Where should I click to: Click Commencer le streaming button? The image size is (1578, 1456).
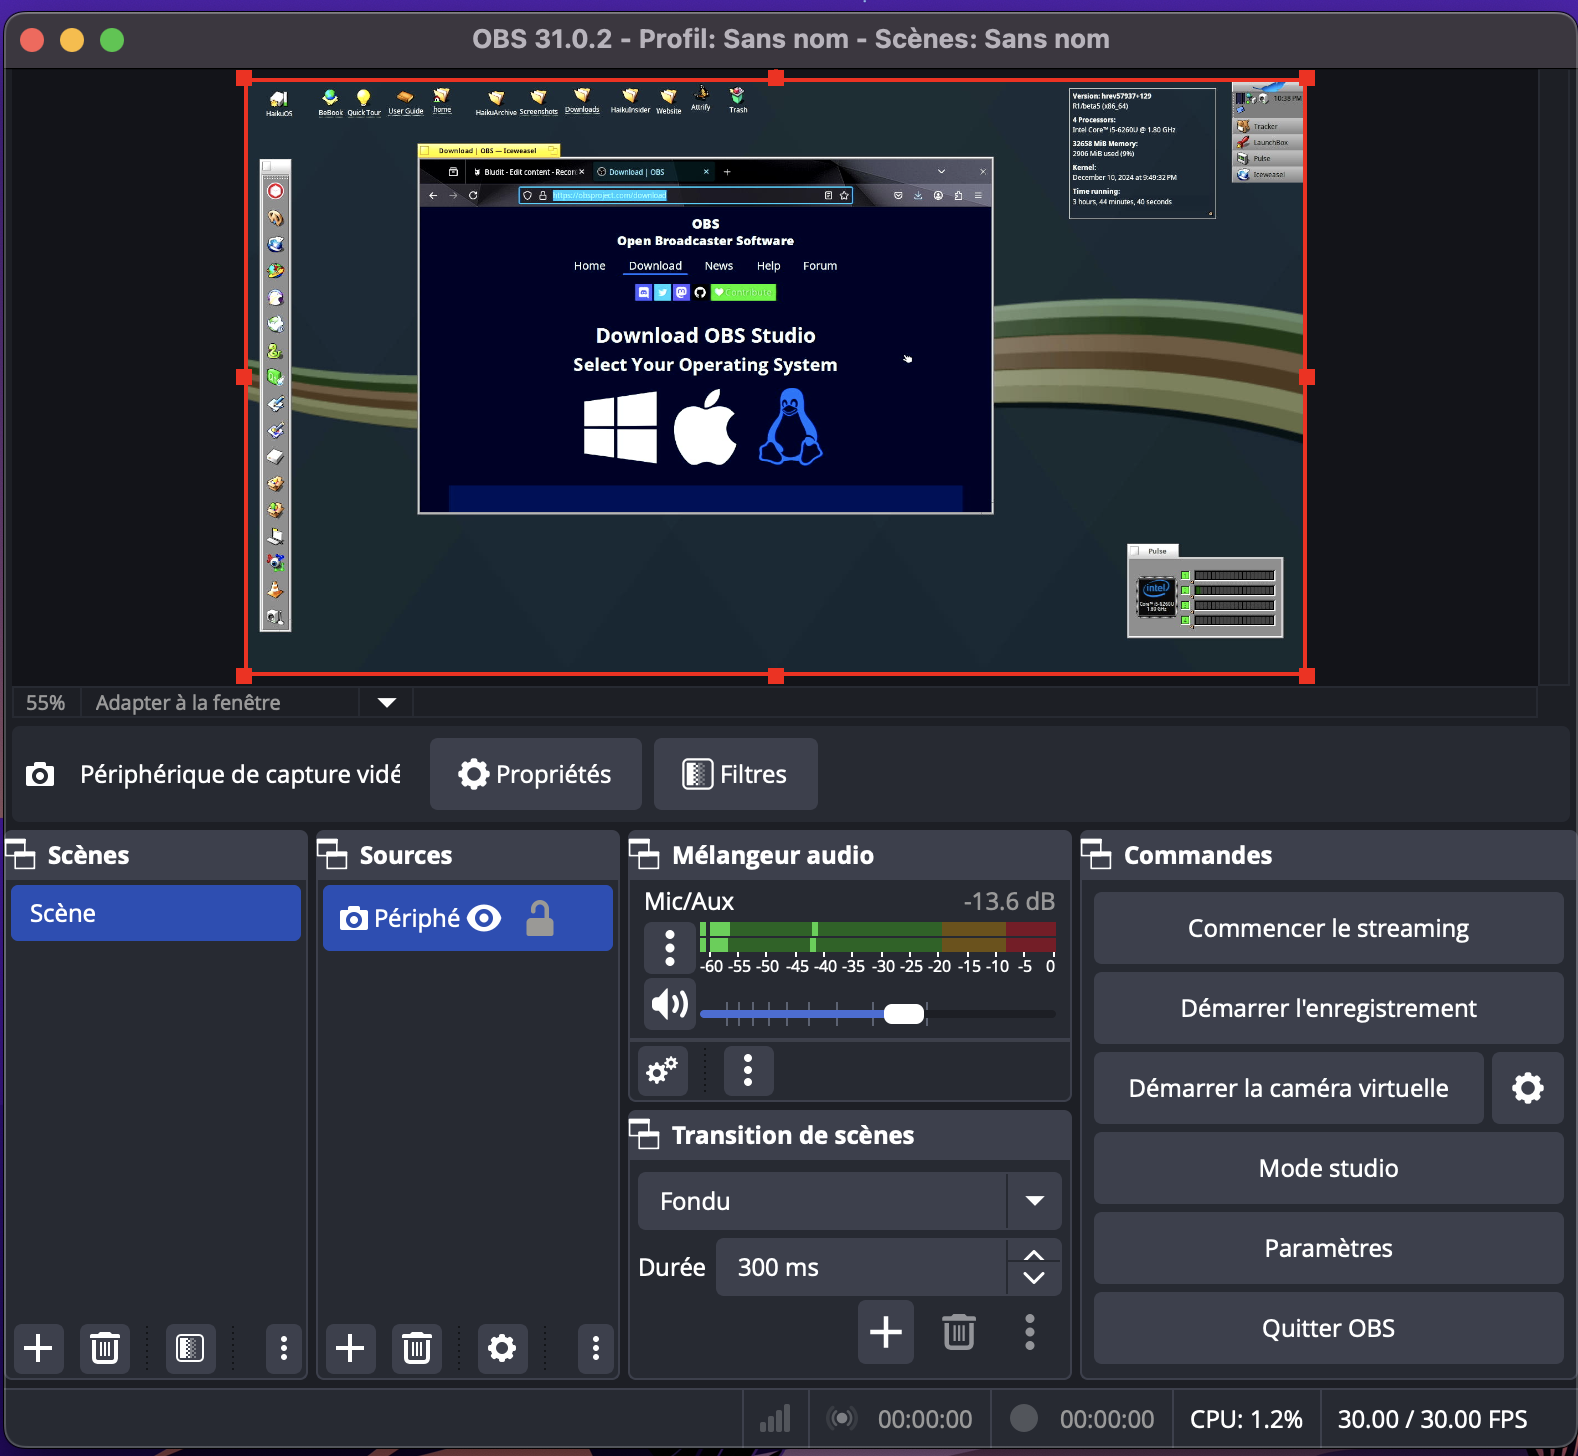click(1328, 928)
